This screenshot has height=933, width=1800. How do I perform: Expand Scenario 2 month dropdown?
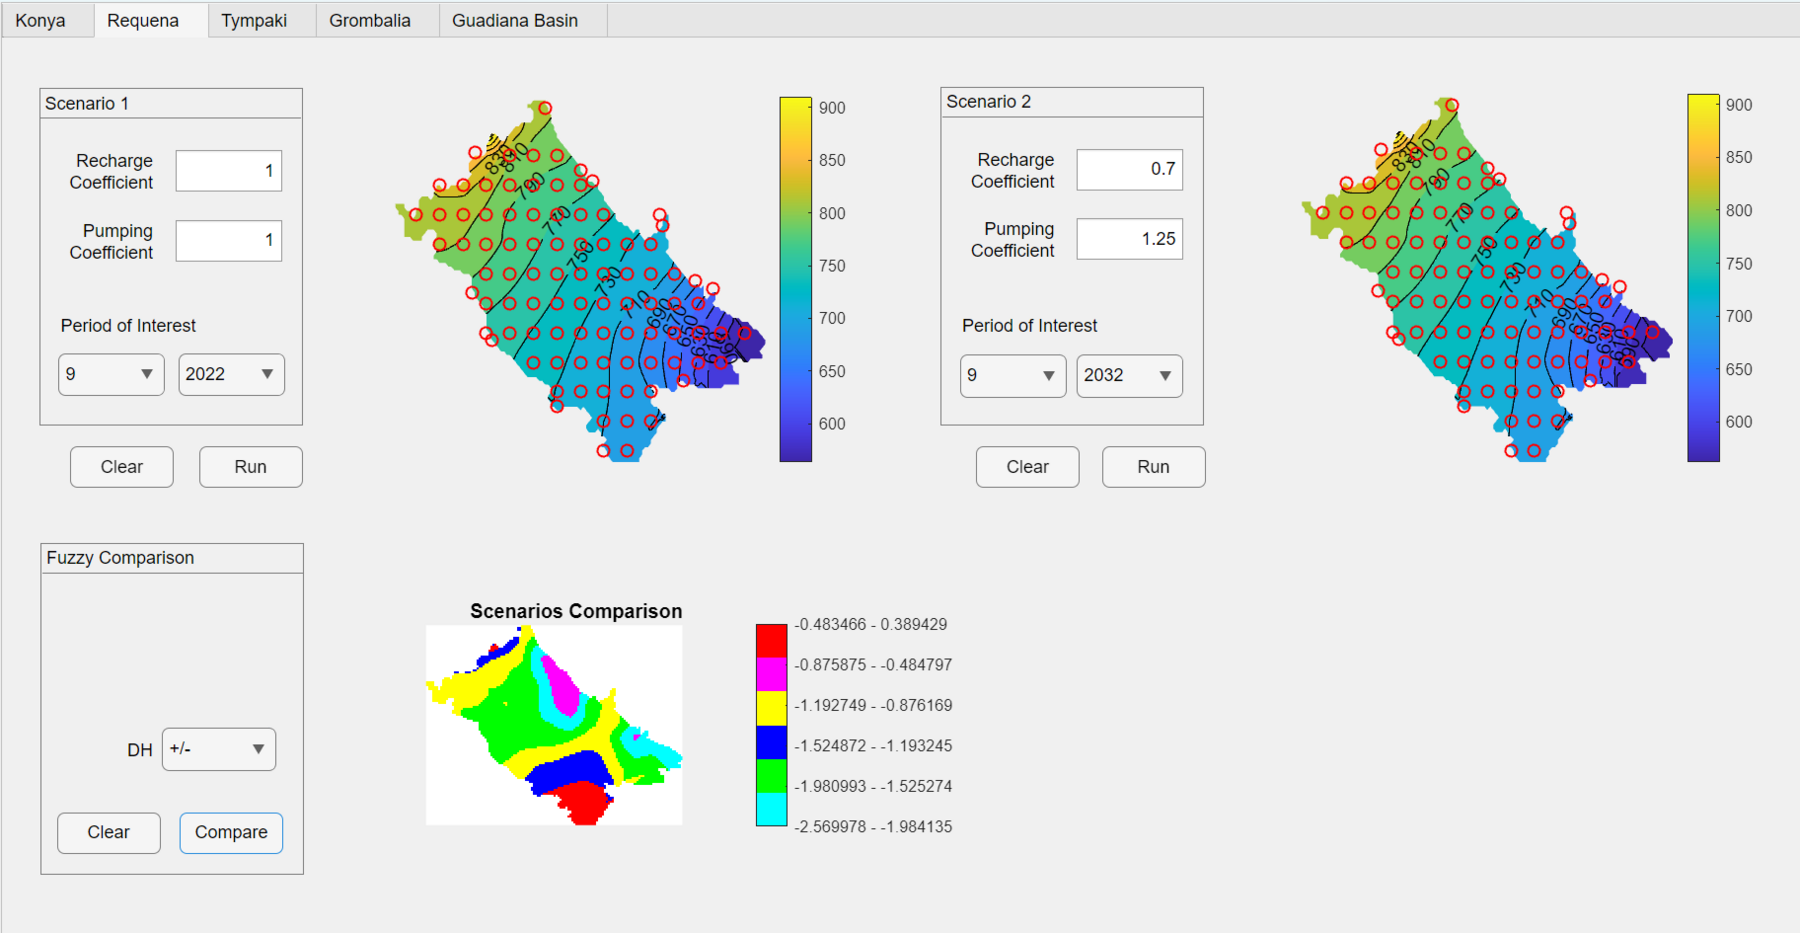[1013, 376]
